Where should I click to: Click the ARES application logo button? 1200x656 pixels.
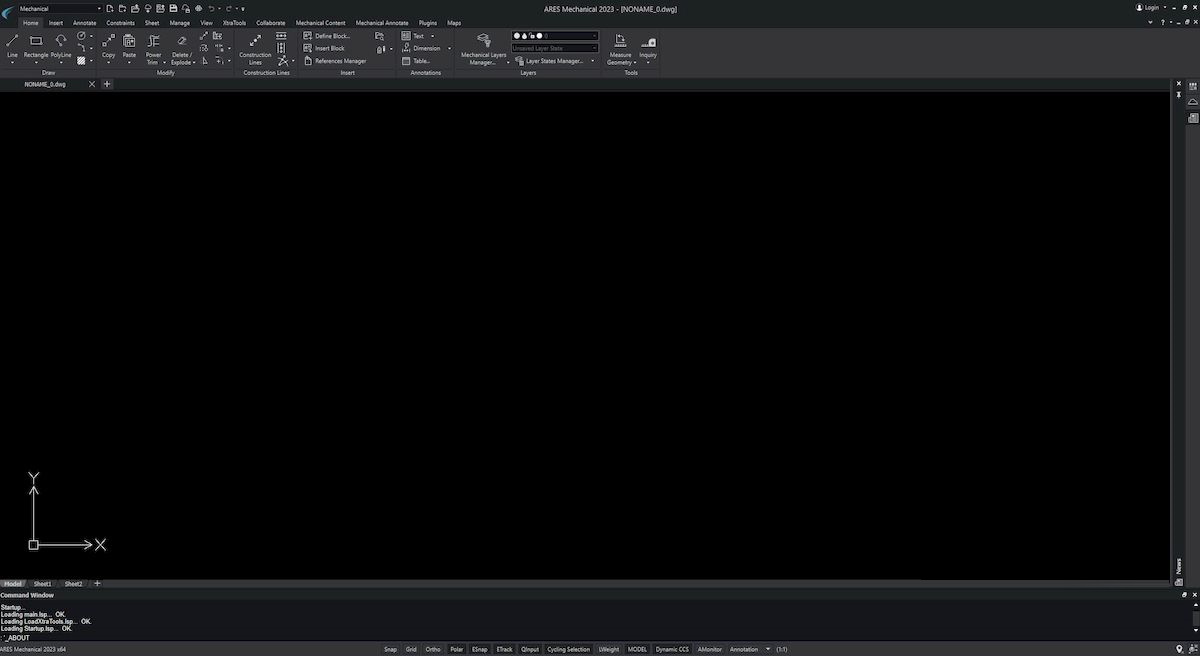click(x=7, y=11)
